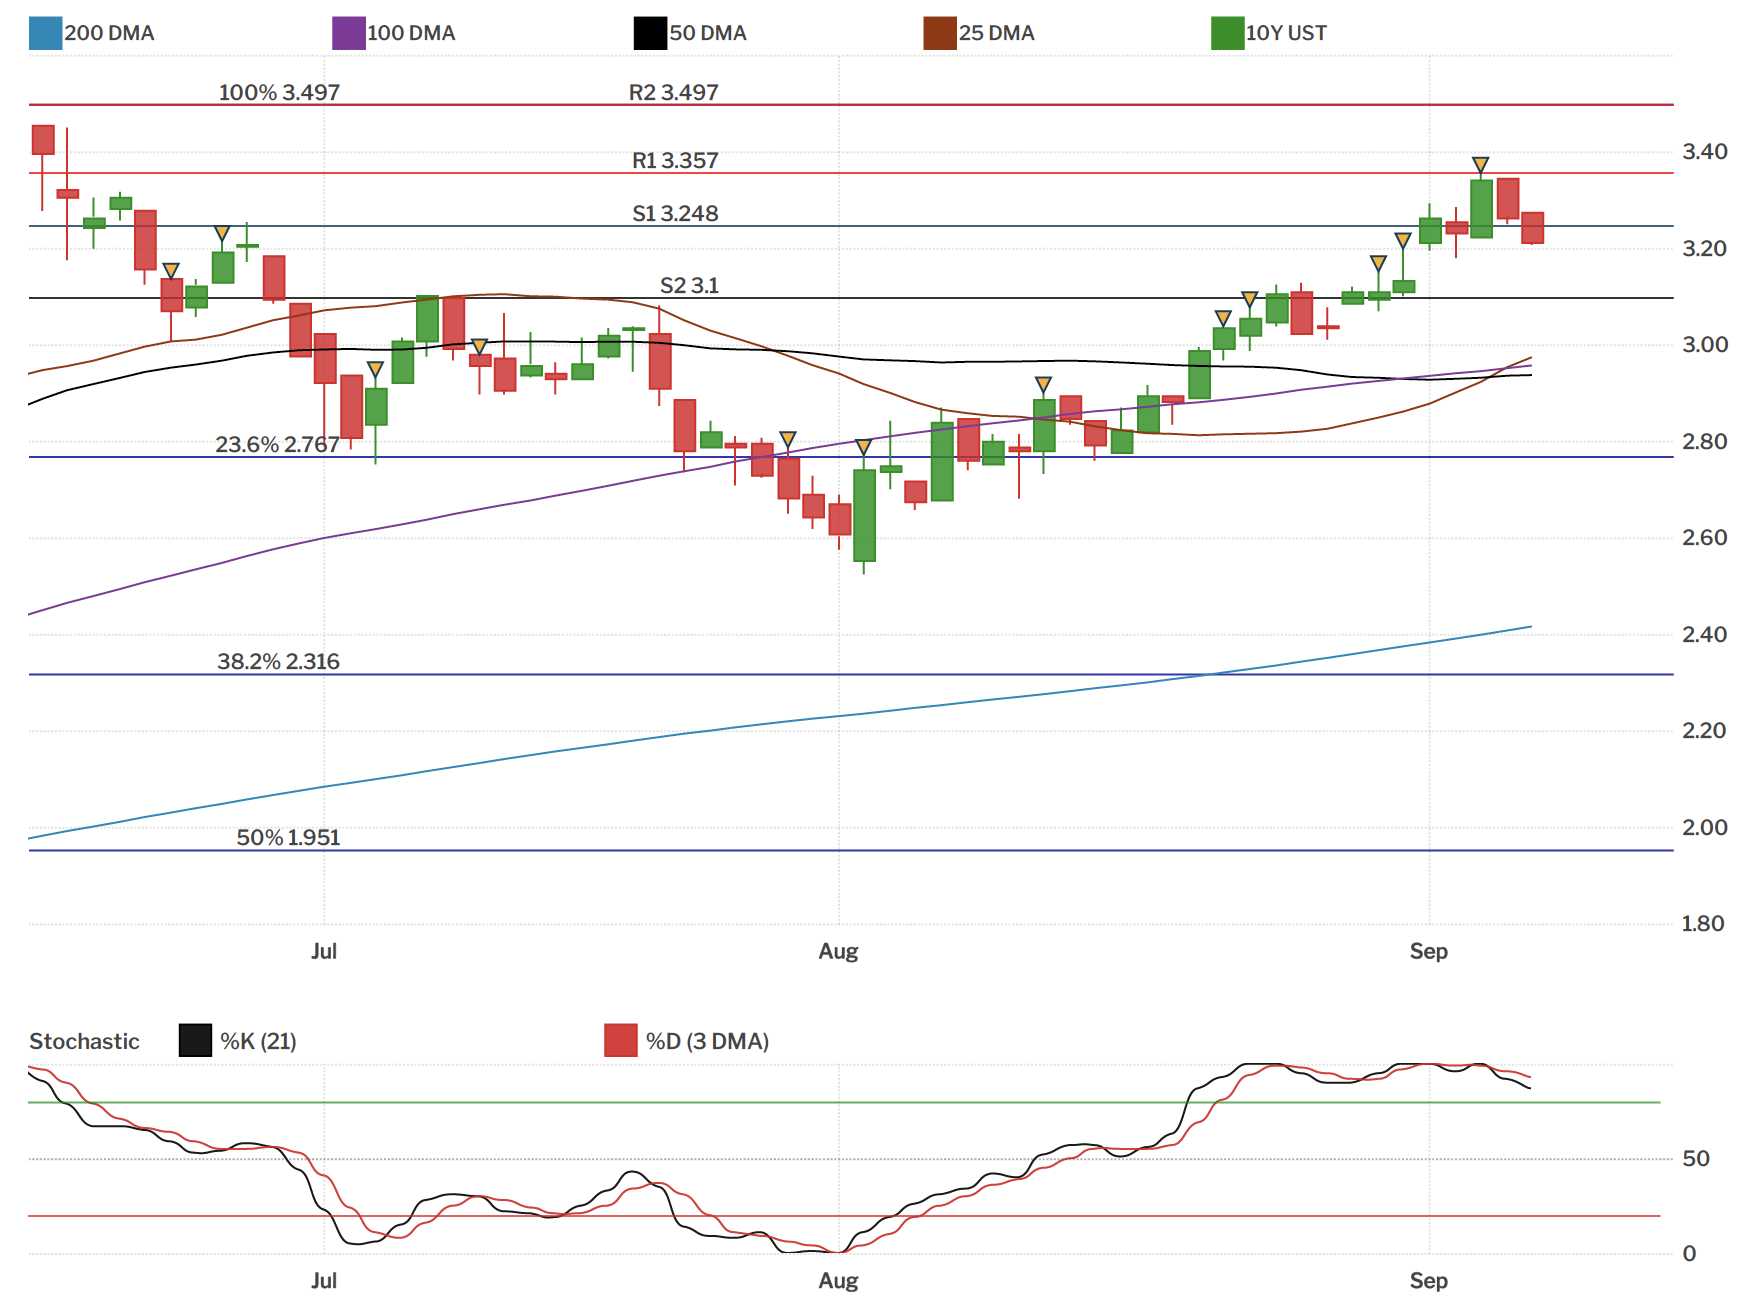
Task: Click the 2.60 y-axis value
Action: (x=1705, y=537)
